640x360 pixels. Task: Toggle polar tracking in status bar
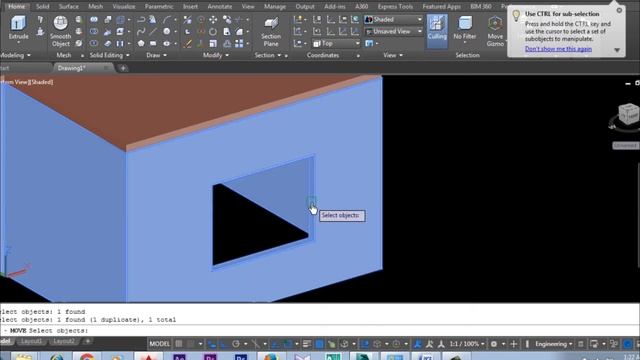click(236, 344)
